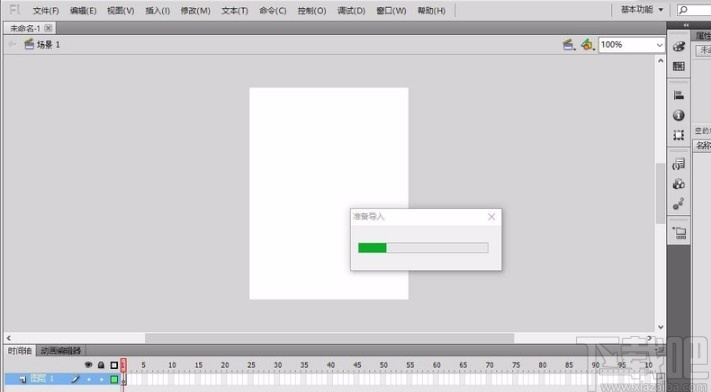711x392 pixels.
Task: Click frame 50 on the timeline ruler
Action: (x=384, y=365)
